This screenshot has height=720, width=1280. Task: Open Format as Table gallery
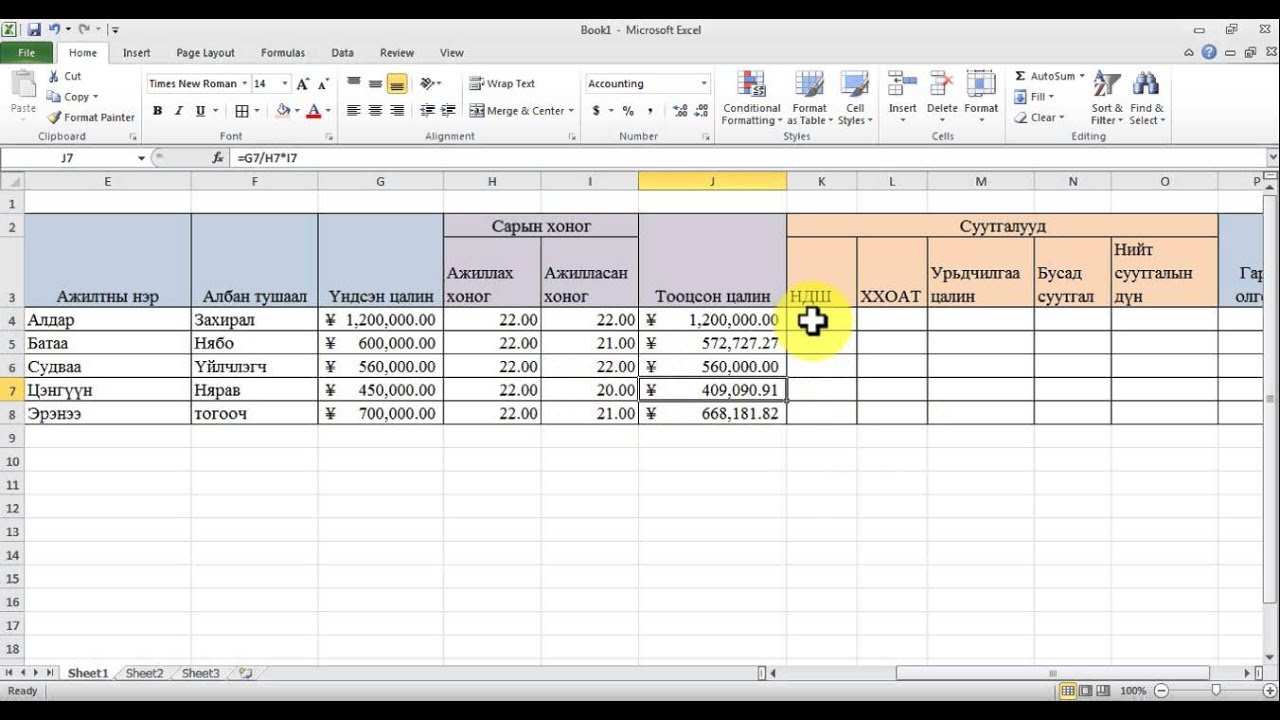coord(808,98)
